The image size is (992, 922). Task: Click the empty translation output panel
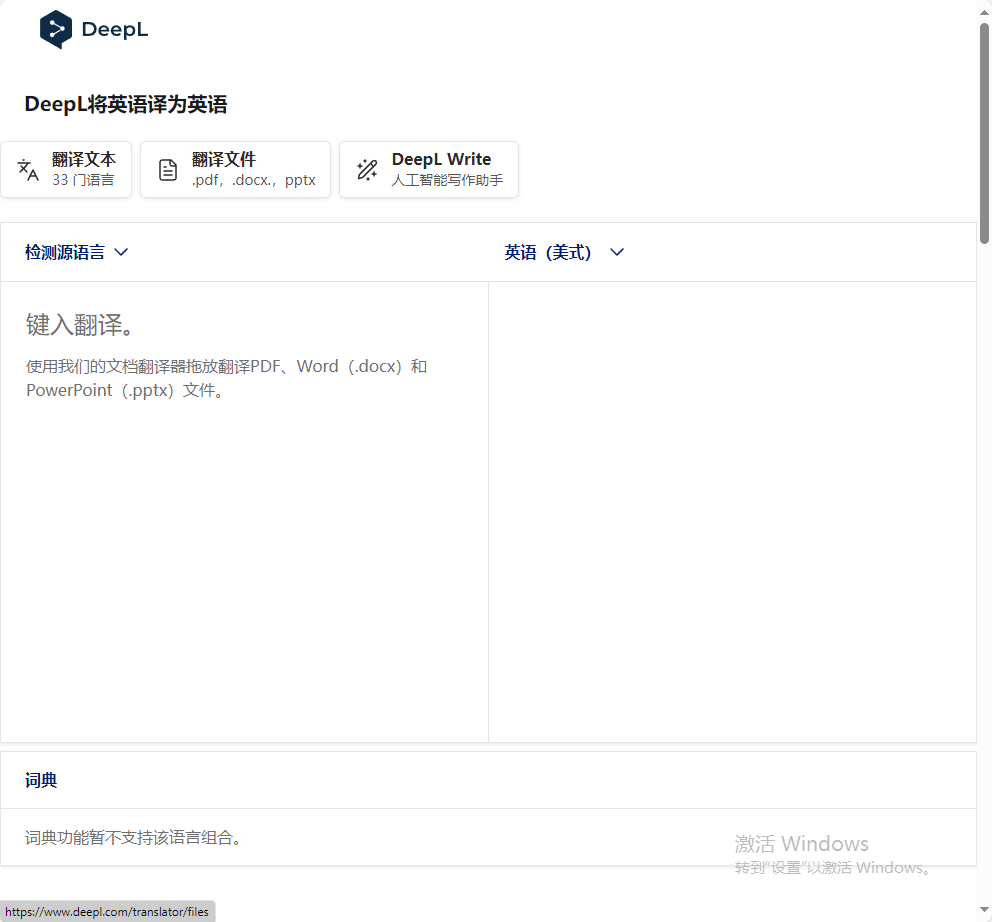(733, 511)
